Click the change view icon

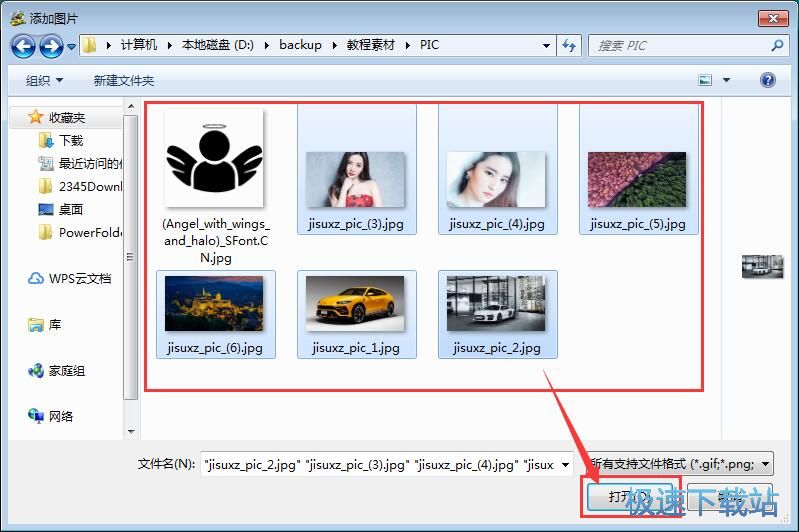[x=706, y=80]
